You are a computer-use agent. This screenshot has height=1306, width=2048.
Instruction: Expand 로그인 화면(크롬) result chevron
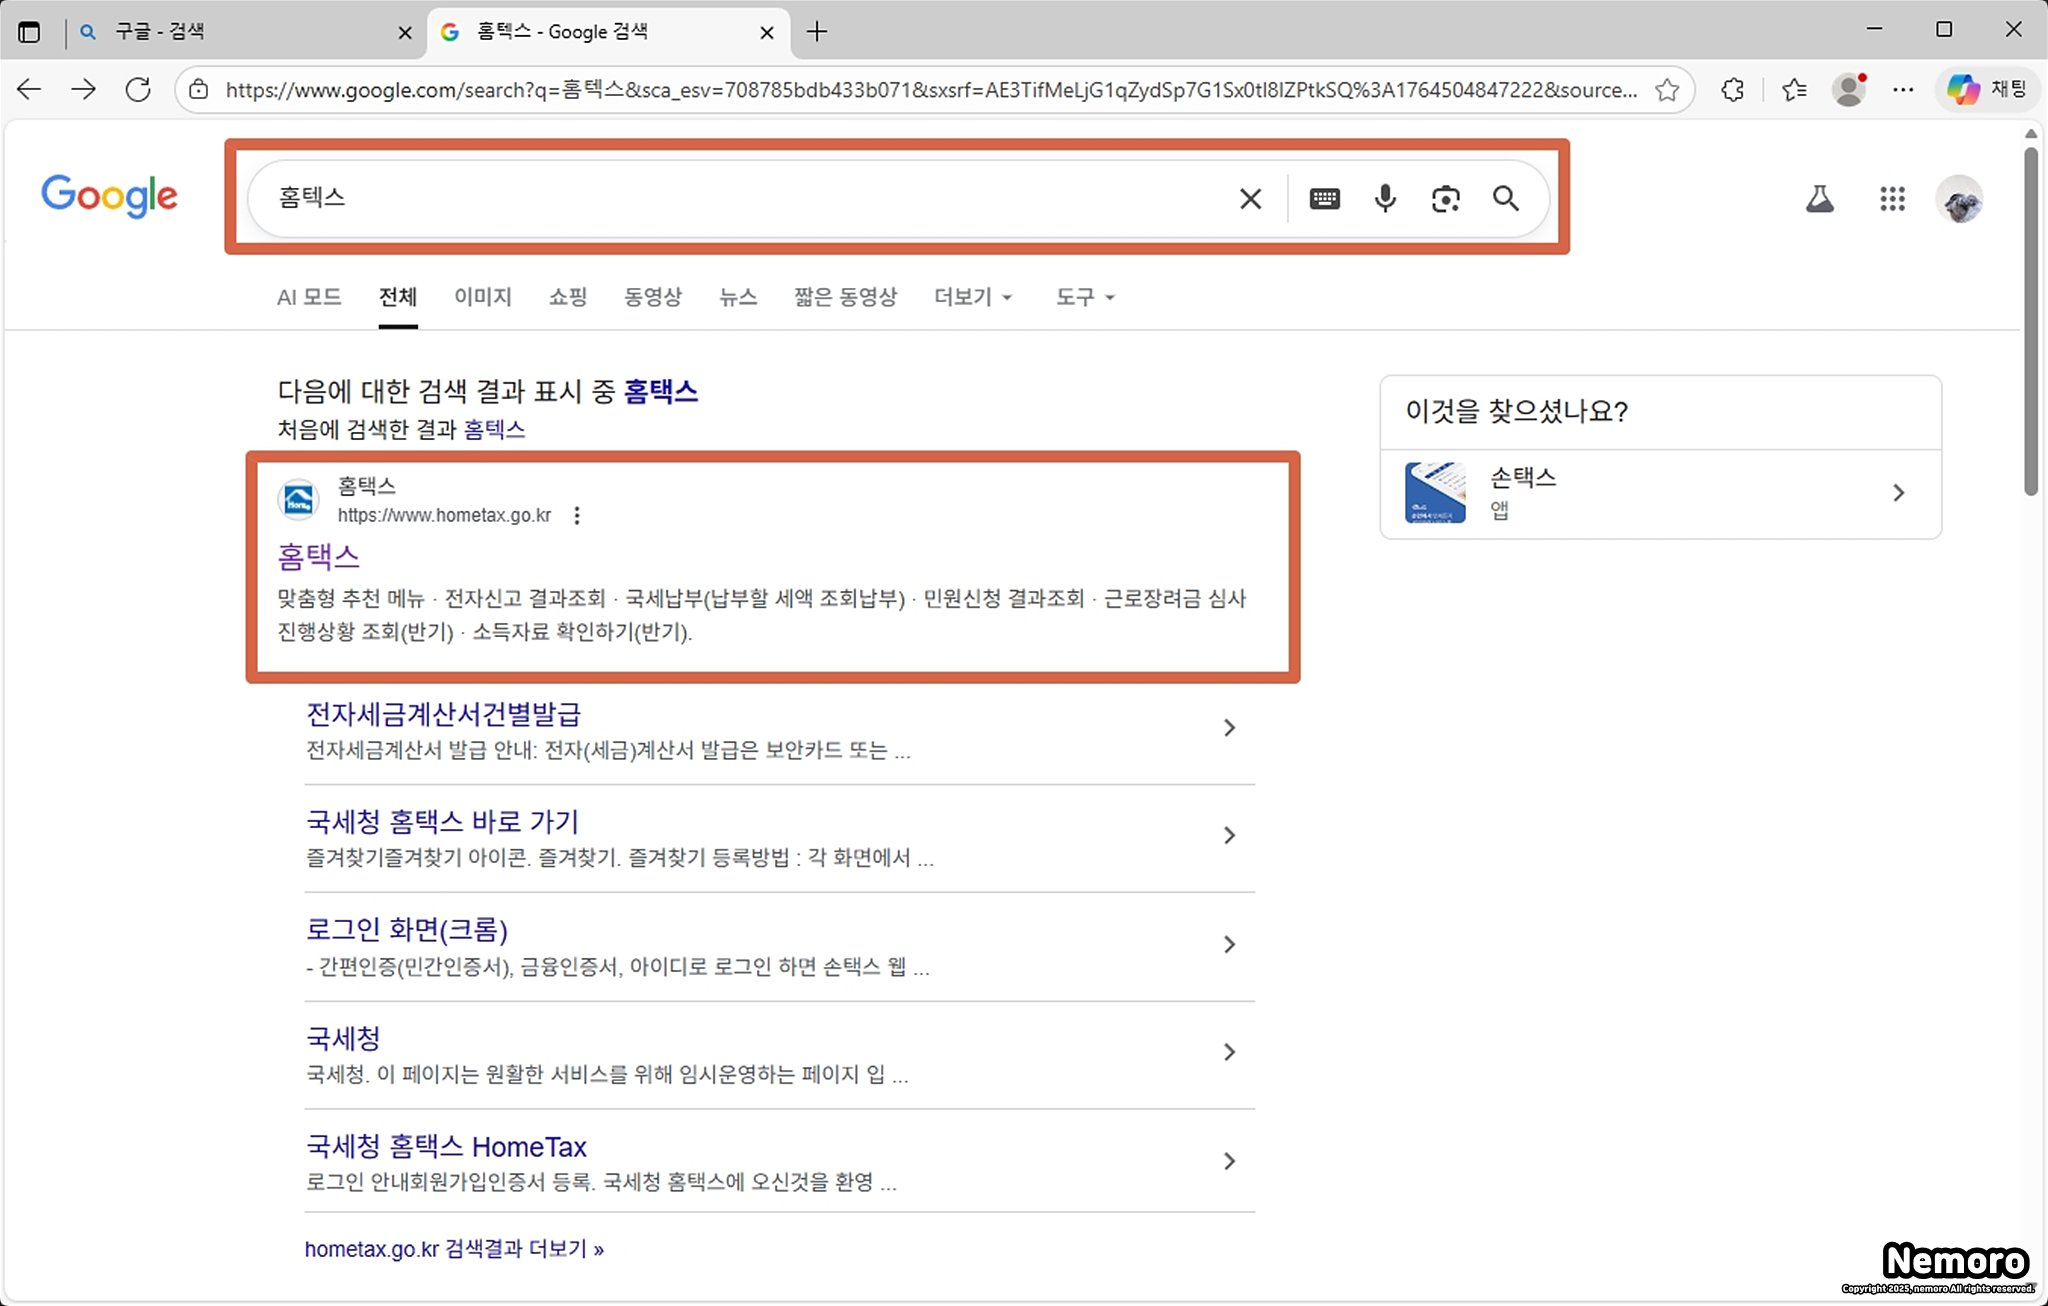(x=1229, y=944)
